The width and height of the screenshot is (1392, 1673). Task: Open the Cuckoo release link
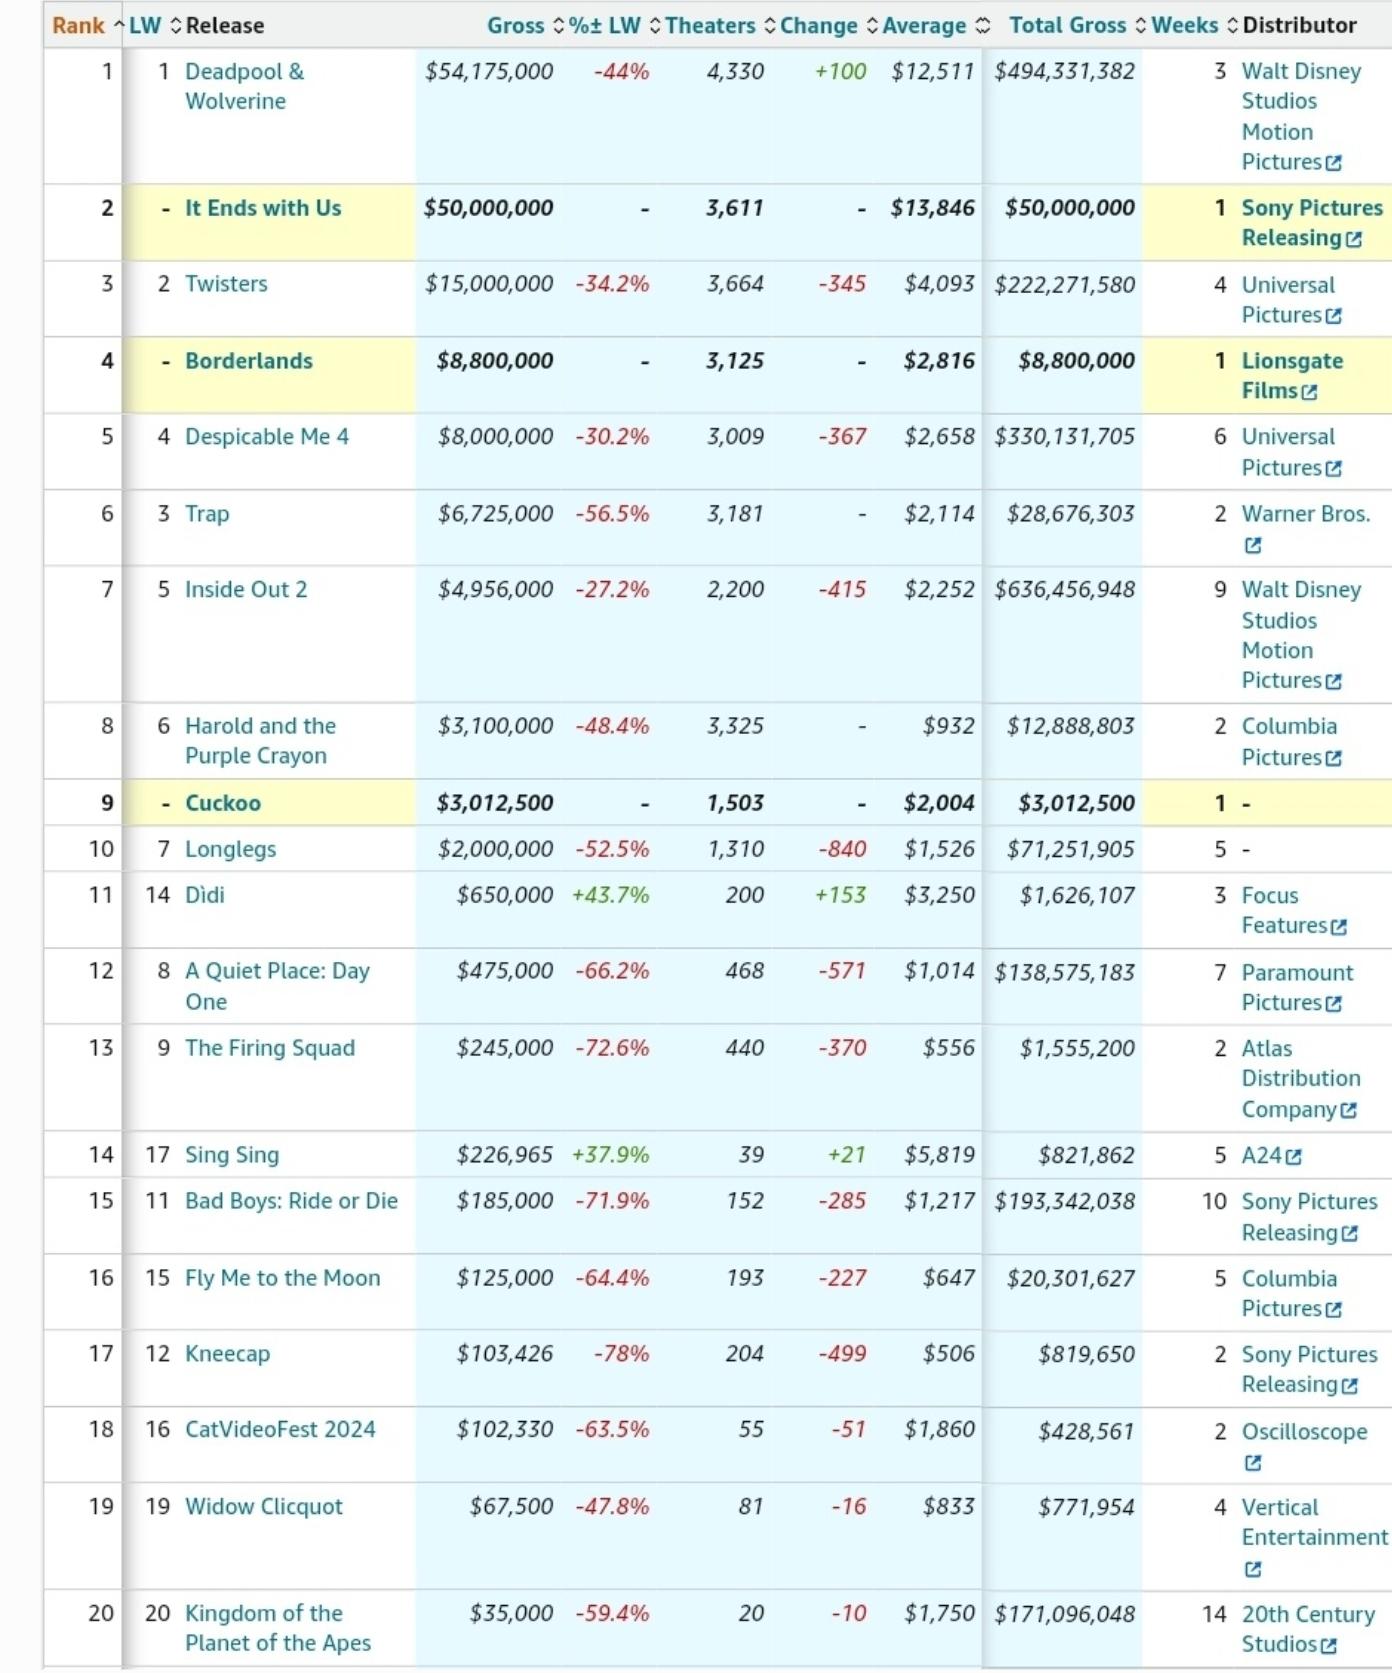[x=223, y=803]
